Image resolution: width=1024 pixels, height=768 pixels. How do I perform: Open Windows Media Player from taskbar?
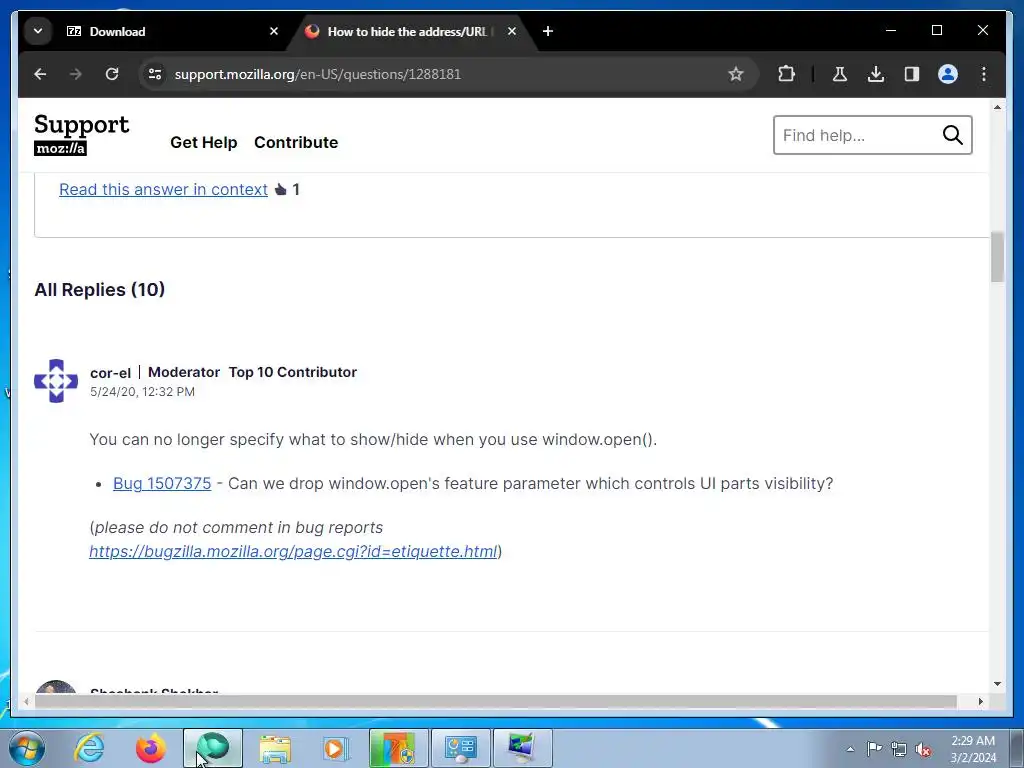point(336,748)
